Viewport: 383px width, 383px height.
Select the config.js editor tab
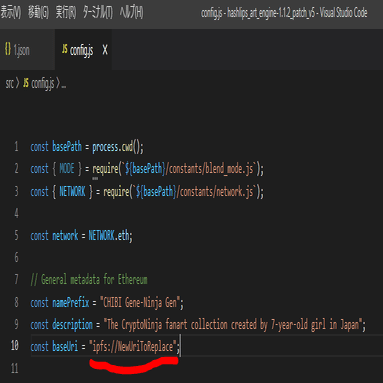coord(82,50)
